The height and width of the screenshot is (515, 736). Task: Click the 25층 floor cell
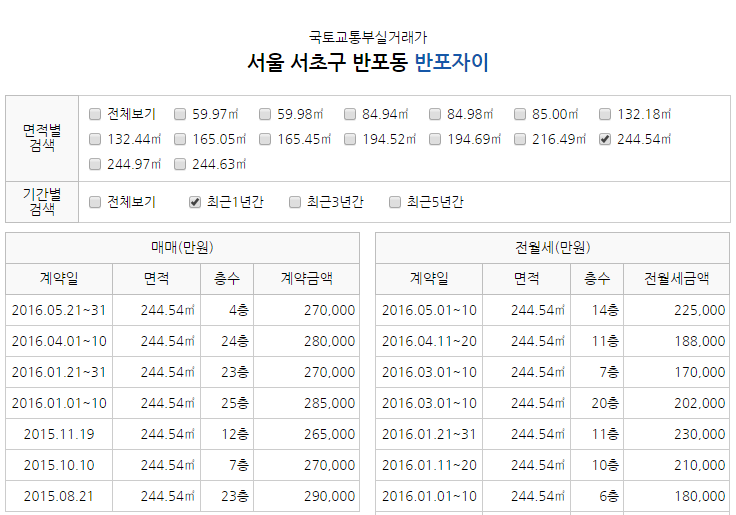point(227,403)
